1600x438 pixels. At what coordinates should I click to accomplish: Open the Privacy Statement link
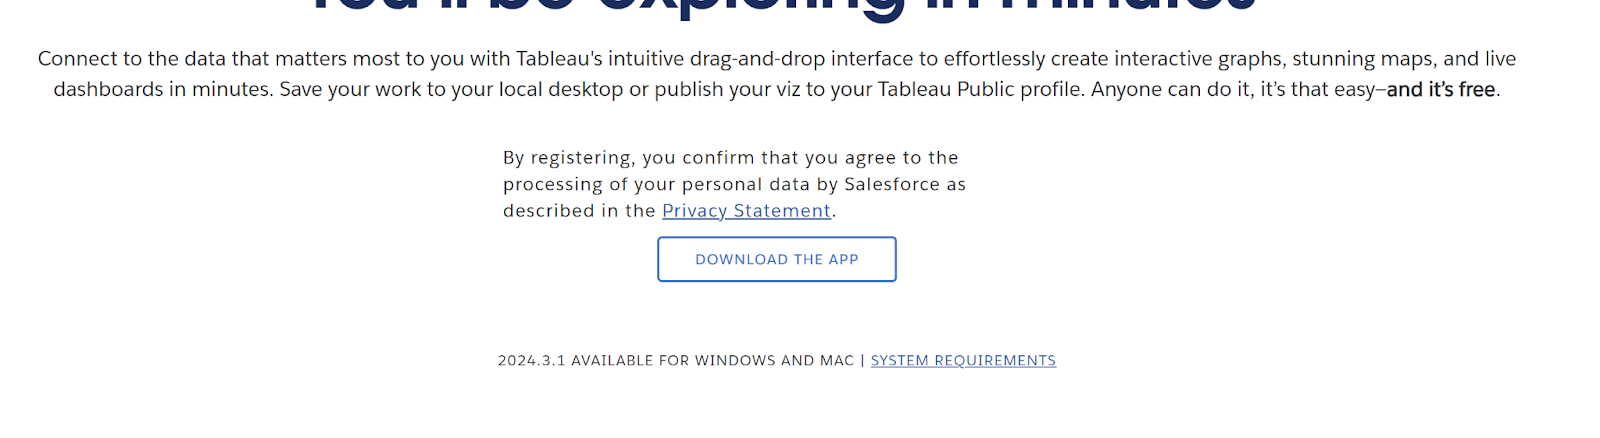(746, 211)
